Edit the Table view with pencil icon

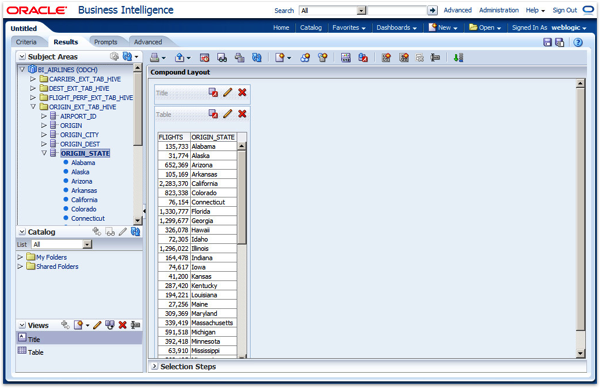tap(227, 114)
